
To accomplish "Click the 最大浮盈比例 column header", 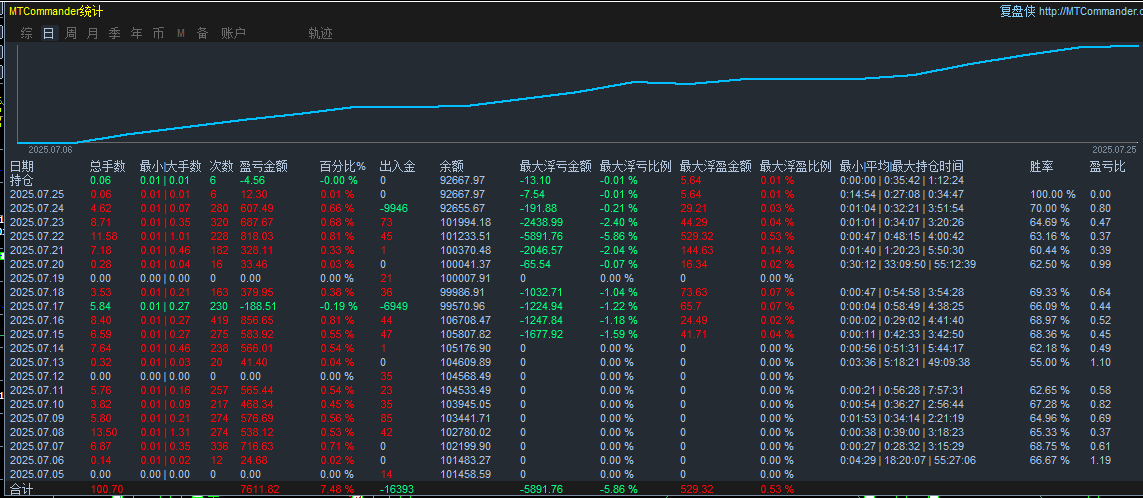I will [x=796, y=166].
